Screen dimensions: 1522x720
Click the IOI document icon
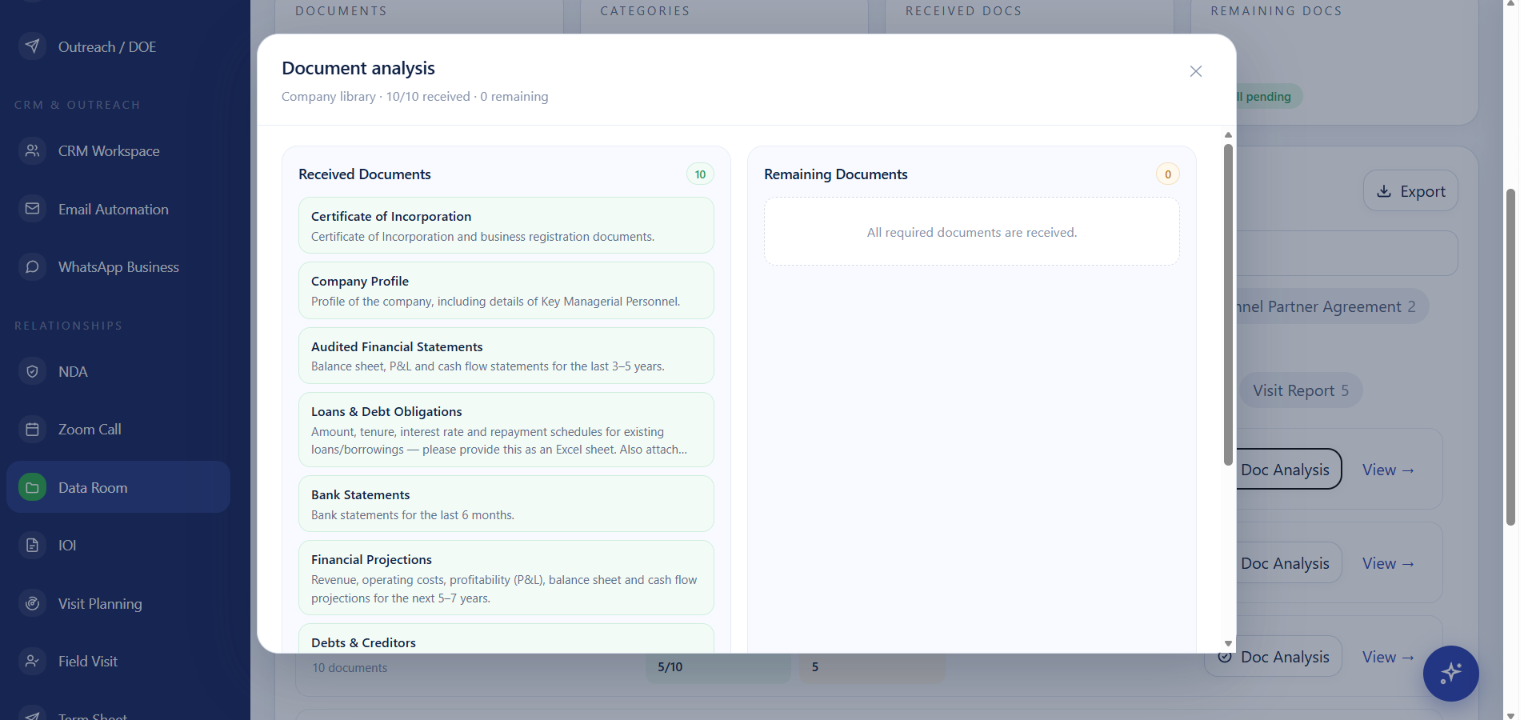32,545
